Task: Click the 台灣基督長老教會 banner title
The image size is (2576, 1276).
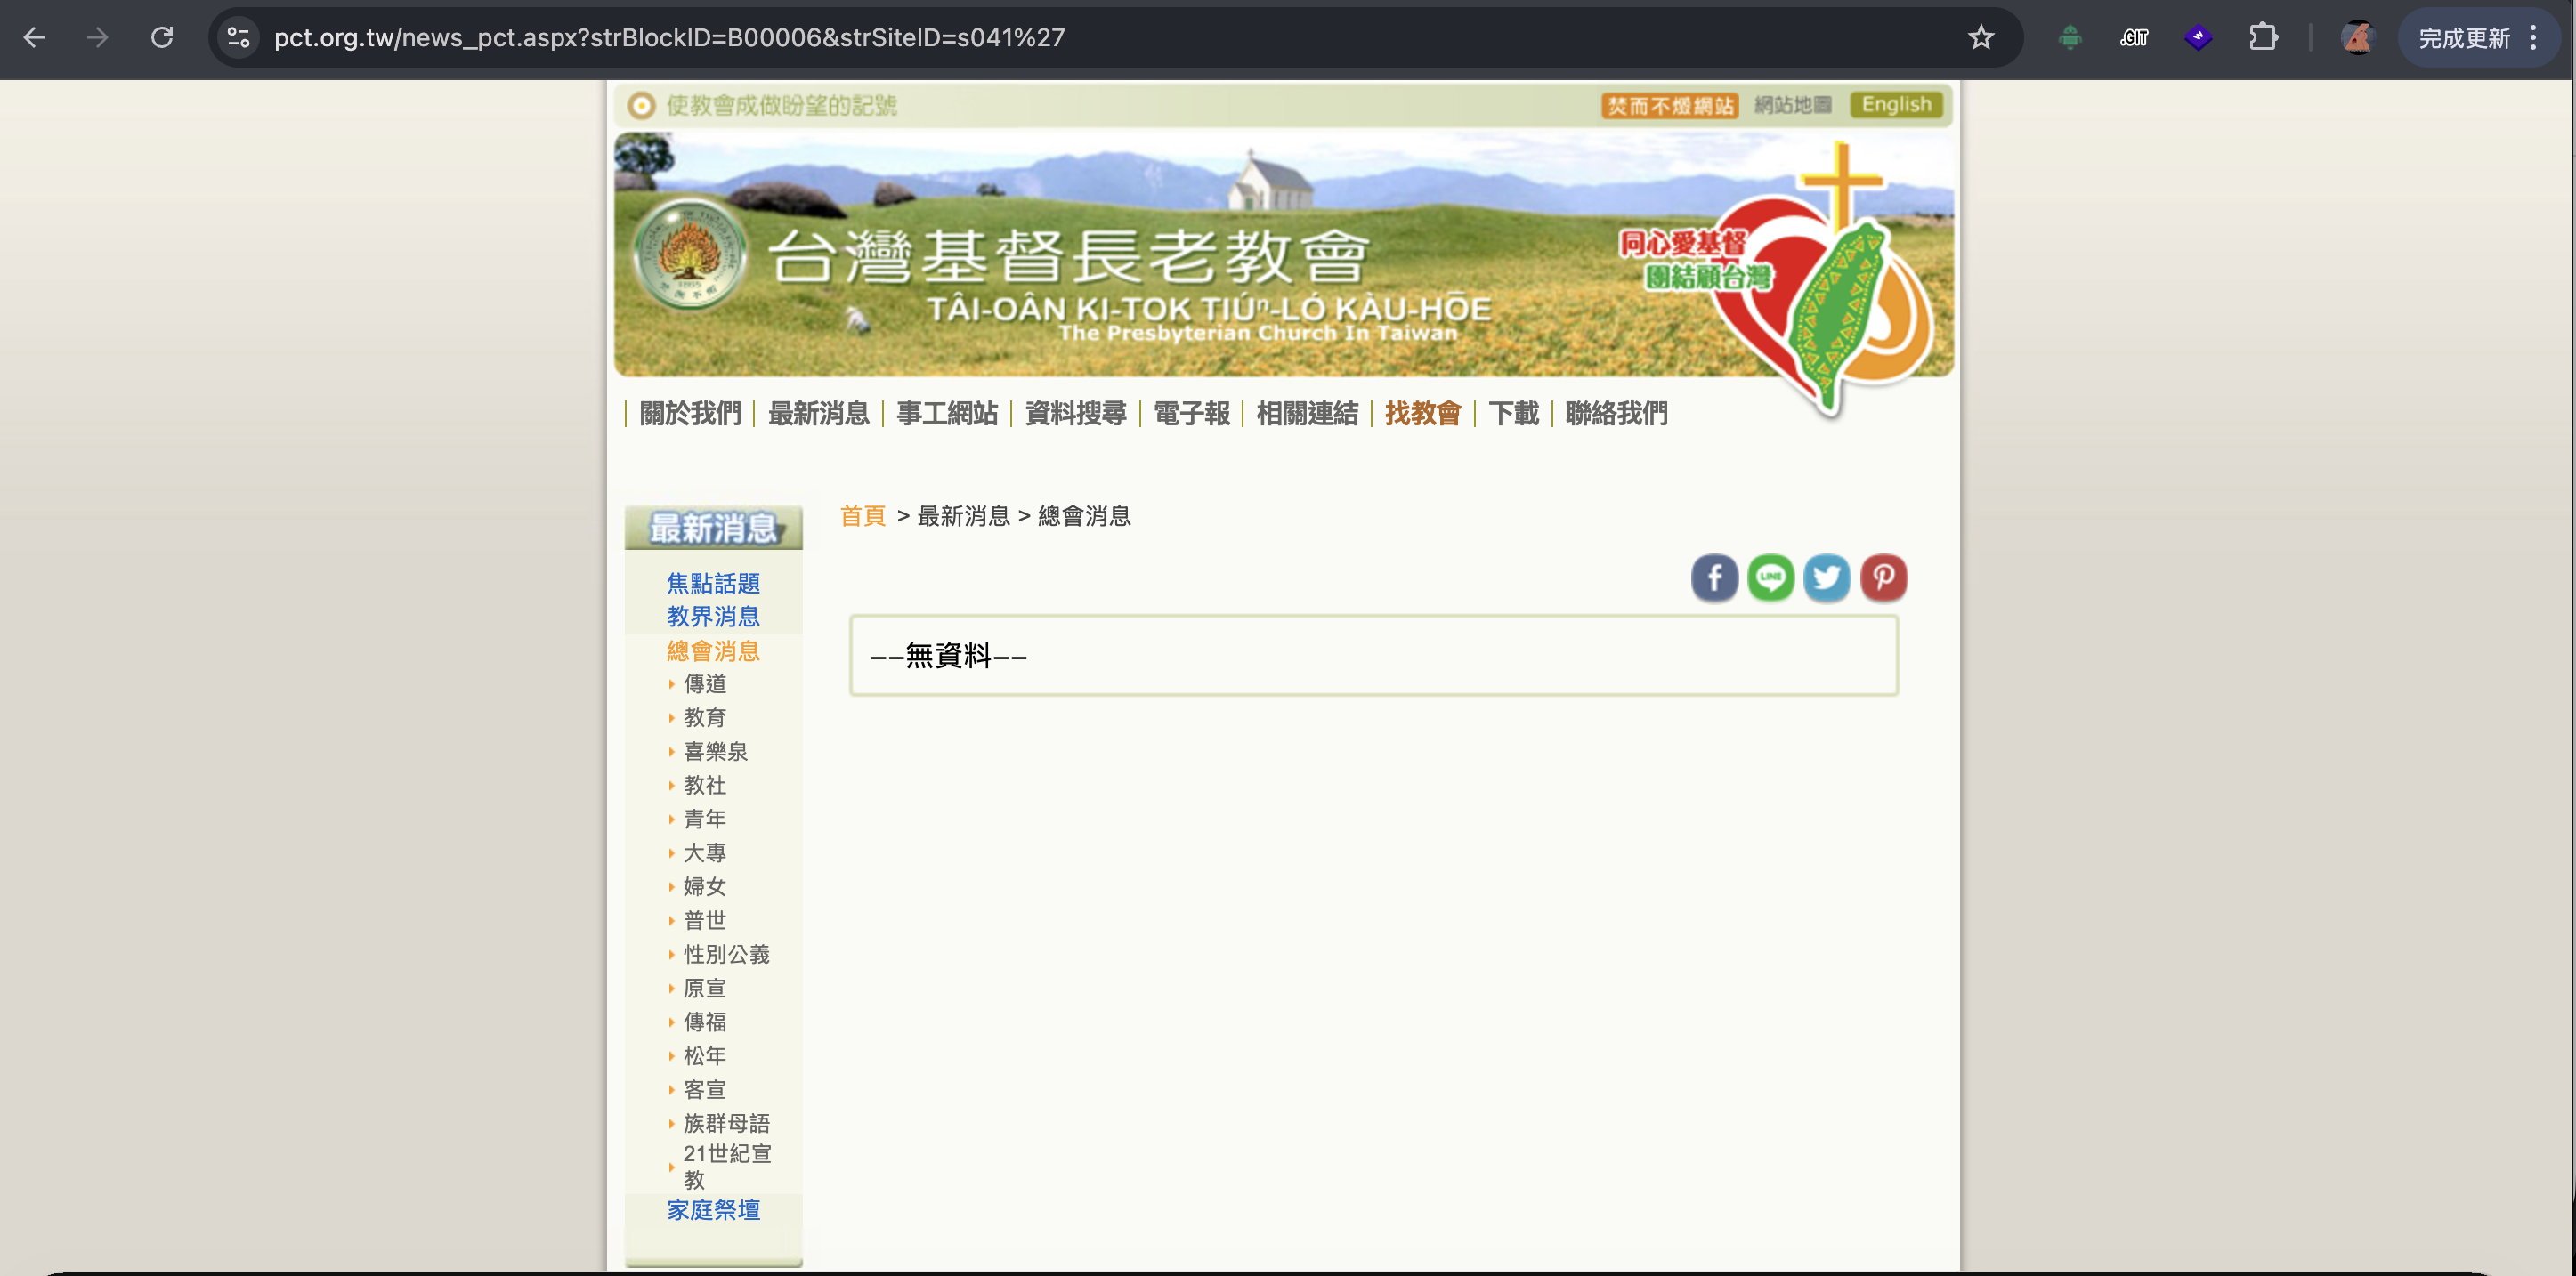Action: 1068,257
